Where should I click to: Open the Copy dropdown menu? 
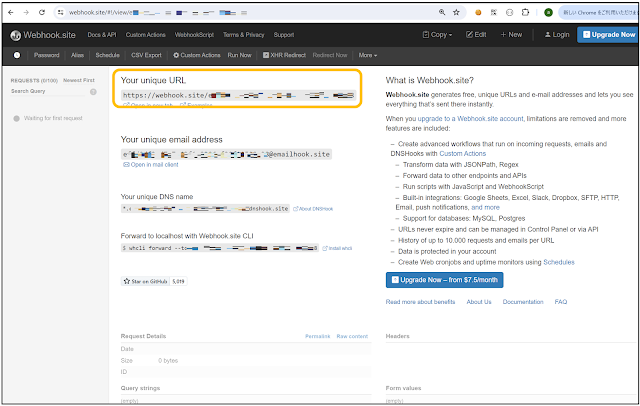438,35
